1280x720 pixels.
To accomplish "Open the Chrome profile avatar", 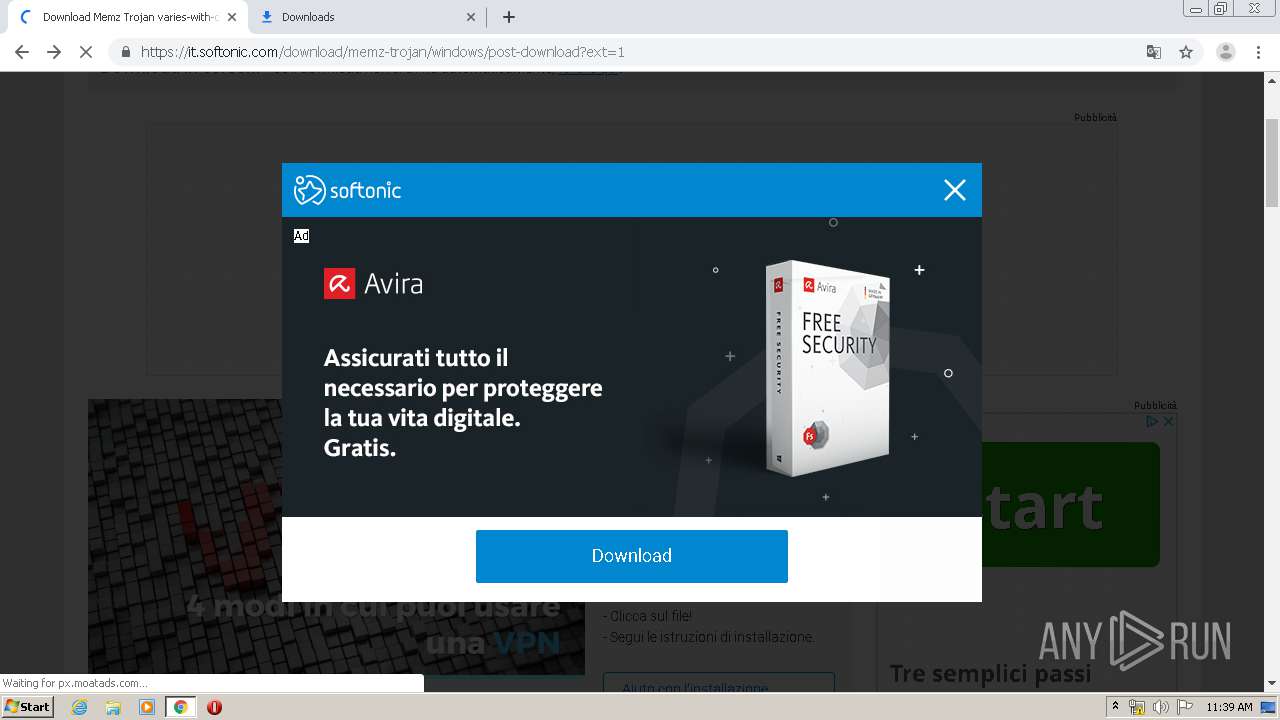I will click(x=1226, y=52).
